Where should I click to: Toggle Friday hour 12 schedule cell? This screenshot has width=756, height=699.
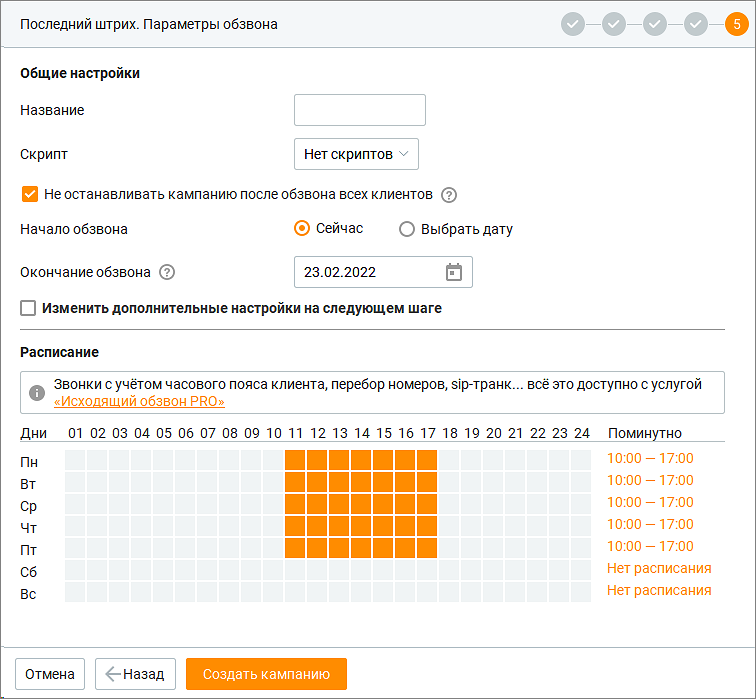[x=317, y=548]
